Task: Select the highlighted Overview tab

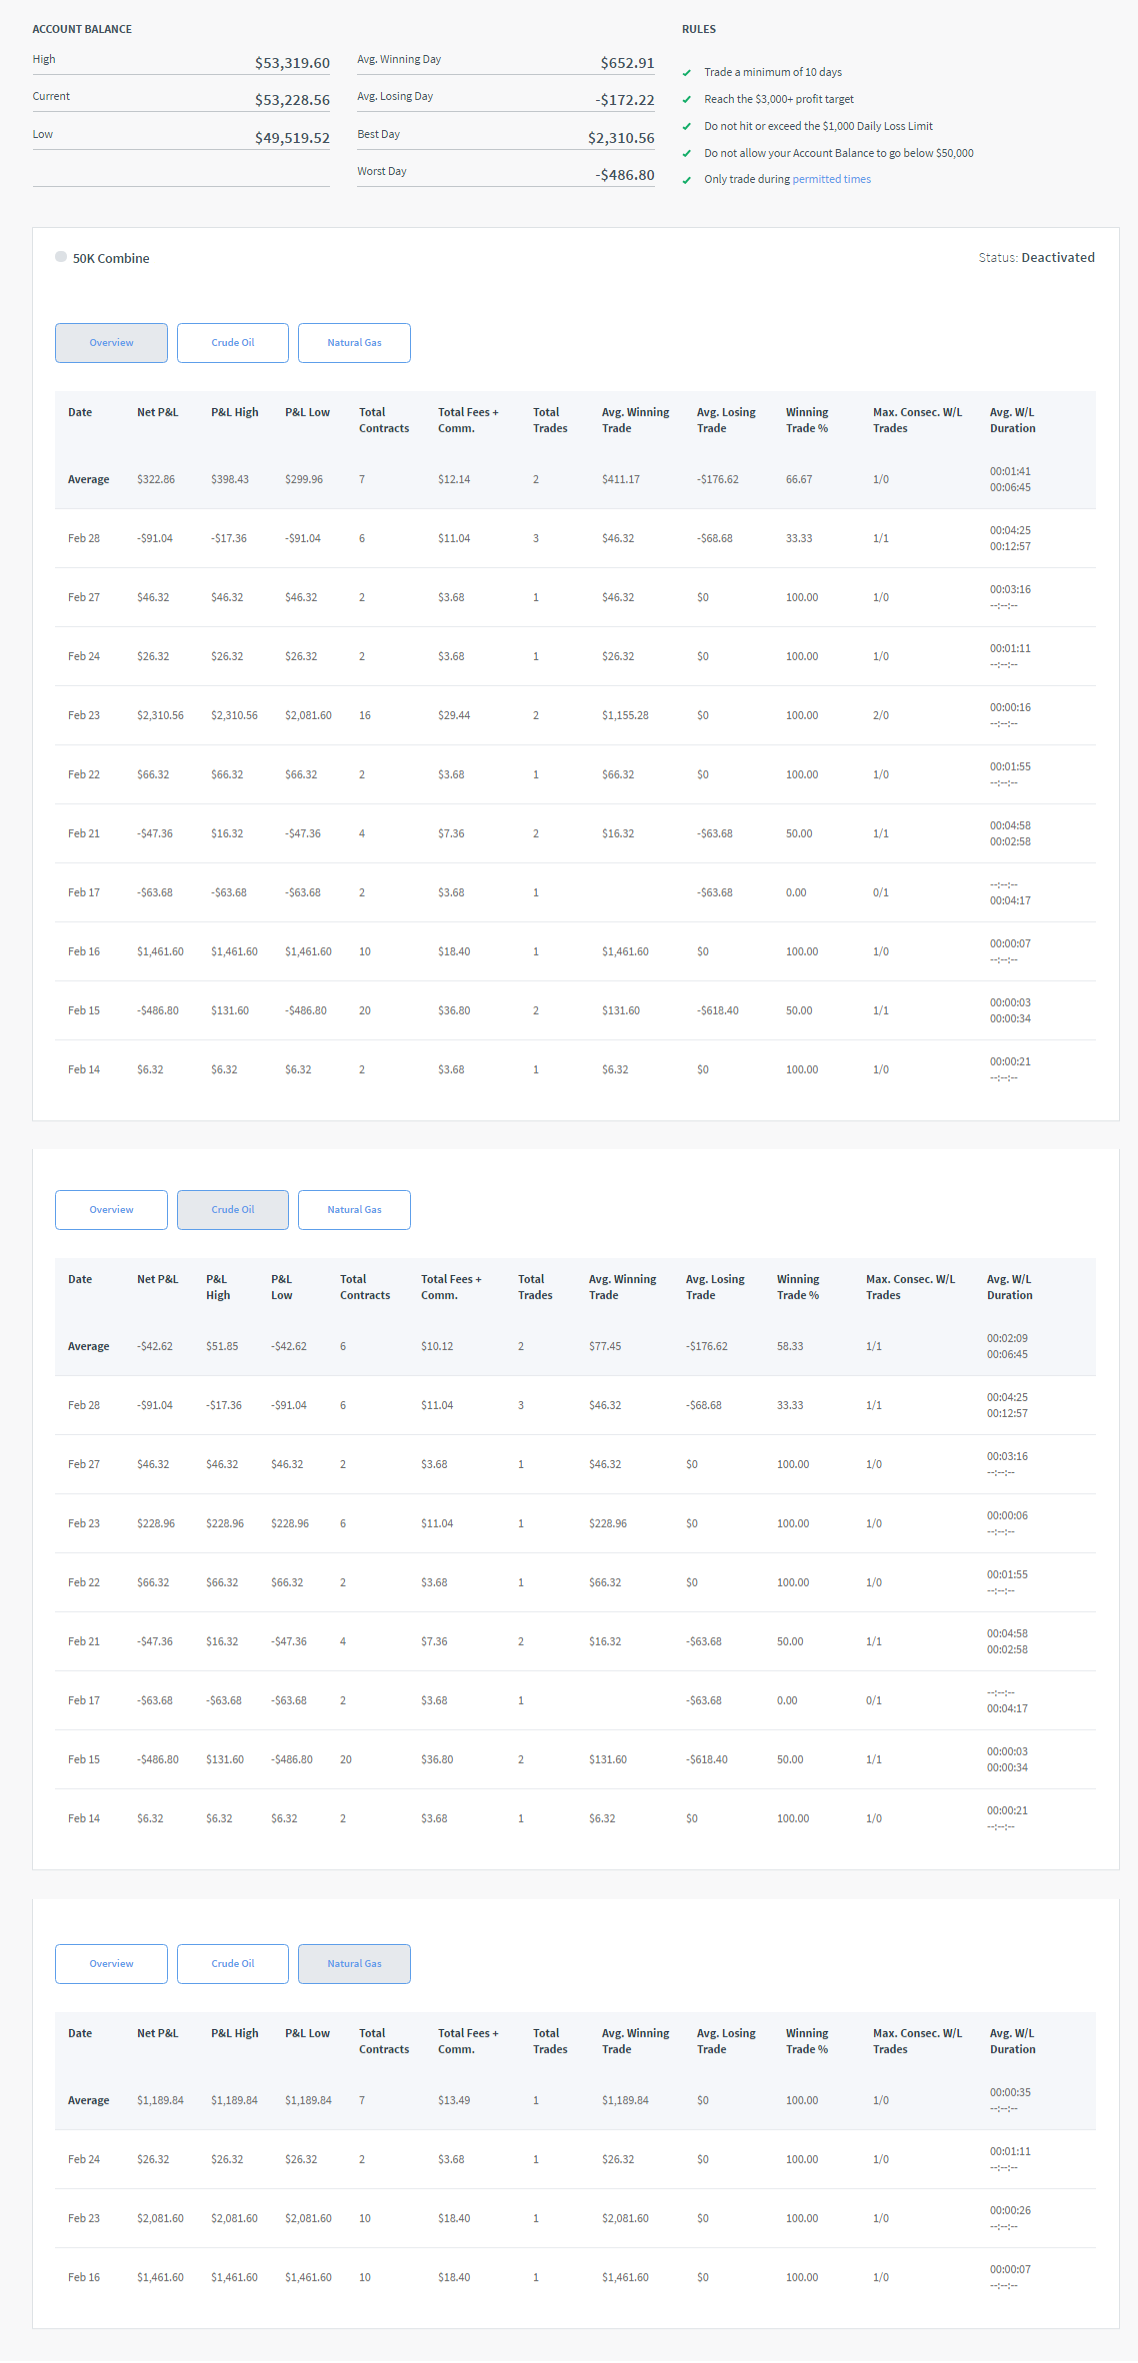Action: [111, 343]
